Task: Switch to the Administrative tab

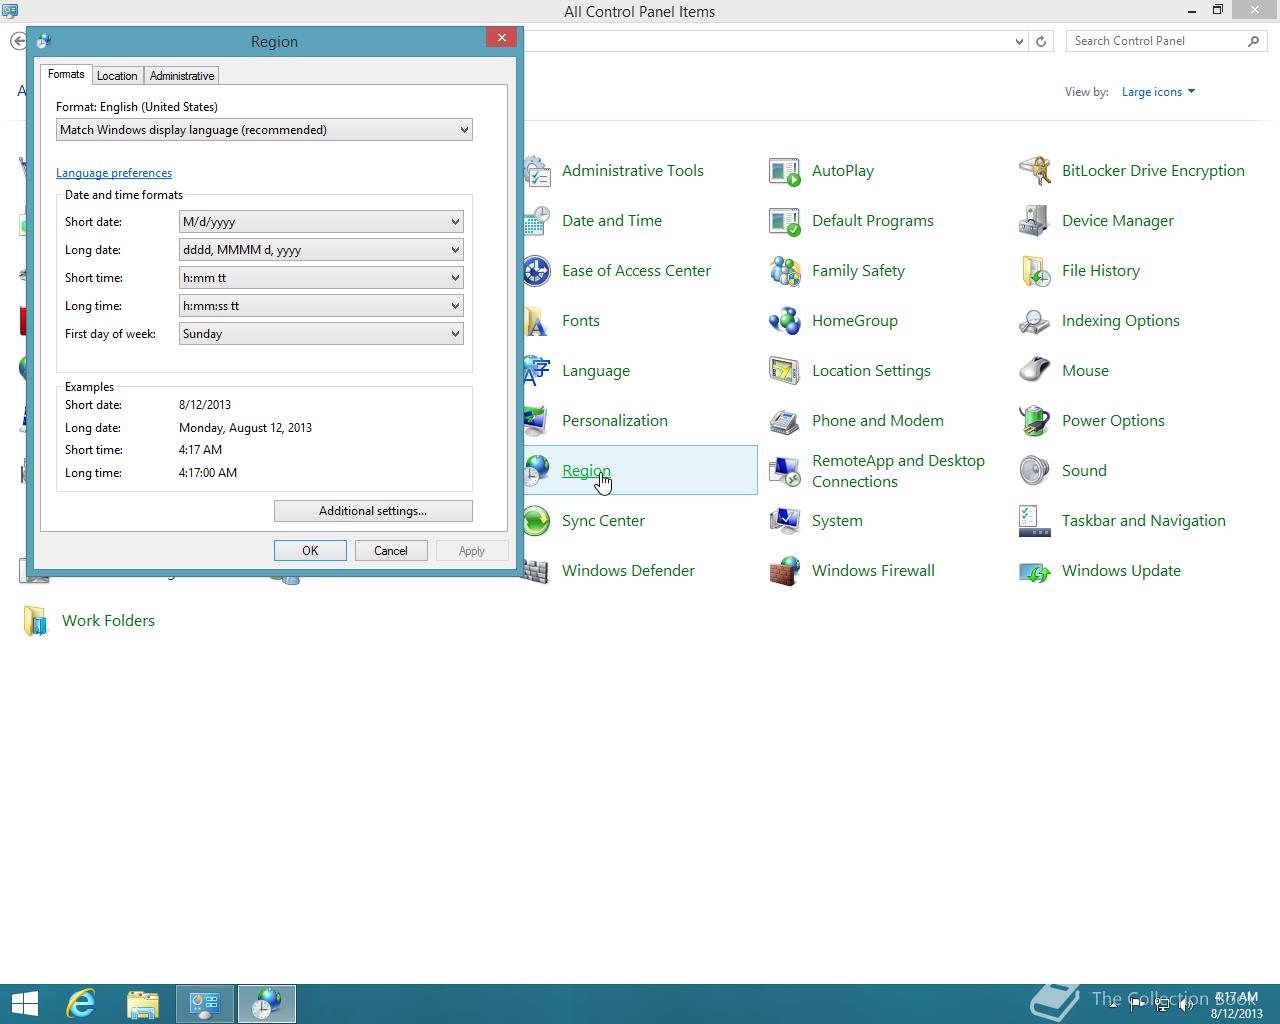Action: click(x=182, y=76)
